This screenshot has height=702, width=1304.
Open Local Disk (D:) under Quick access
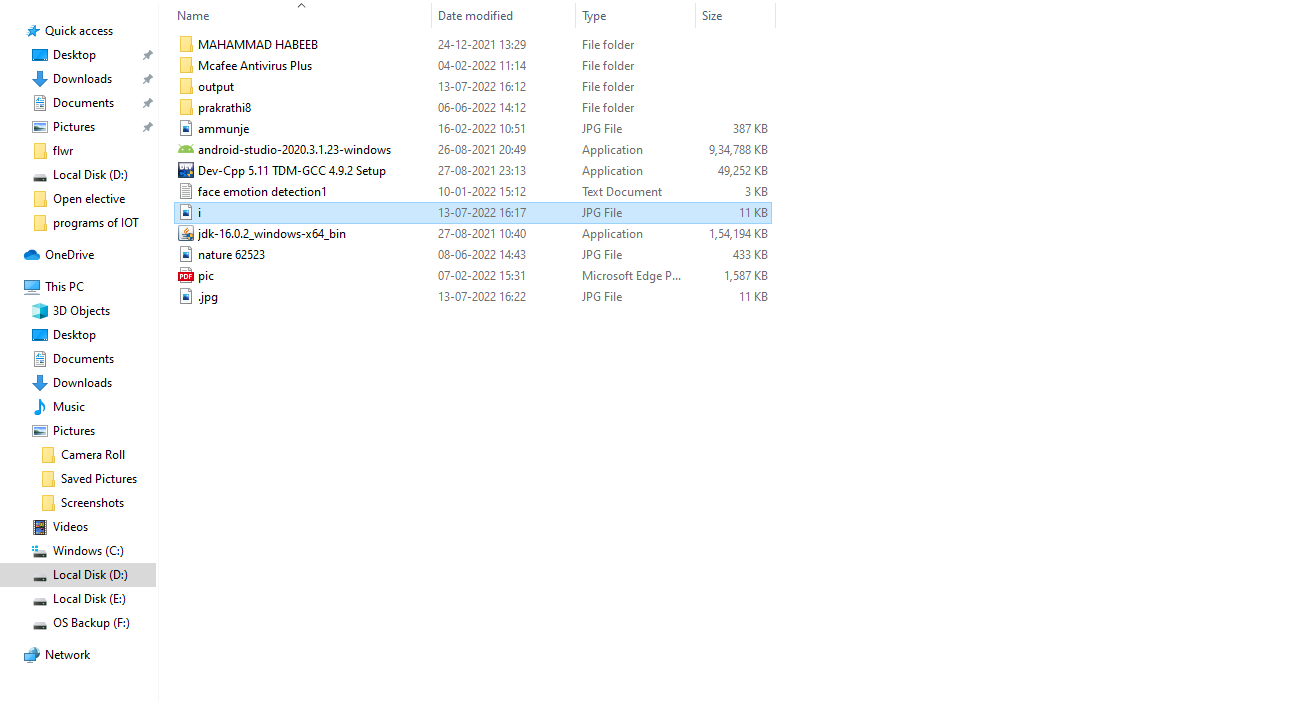[90, 174]
